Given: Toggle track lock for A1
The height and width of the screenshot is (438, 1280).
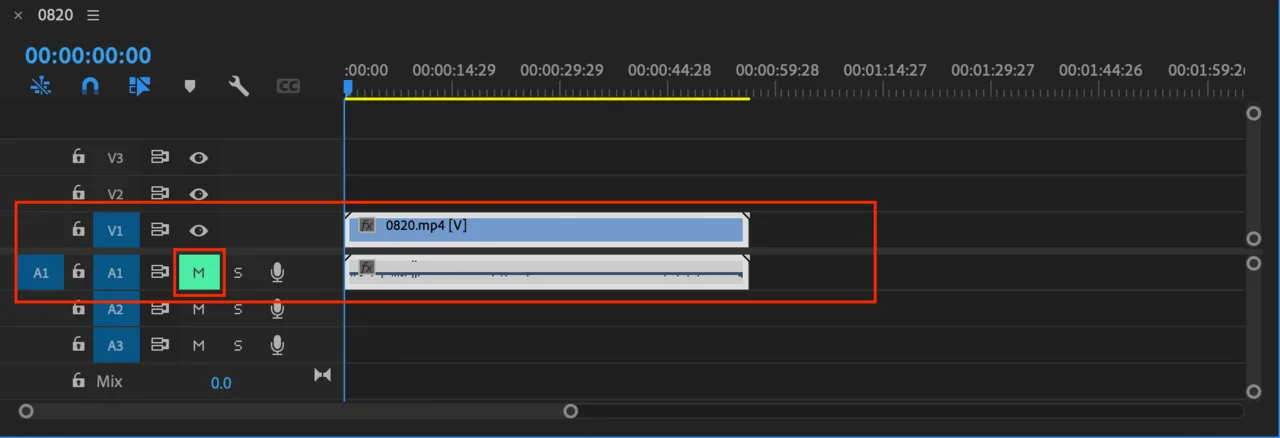Looking at the screenshot, I should (x=78, y=272).
